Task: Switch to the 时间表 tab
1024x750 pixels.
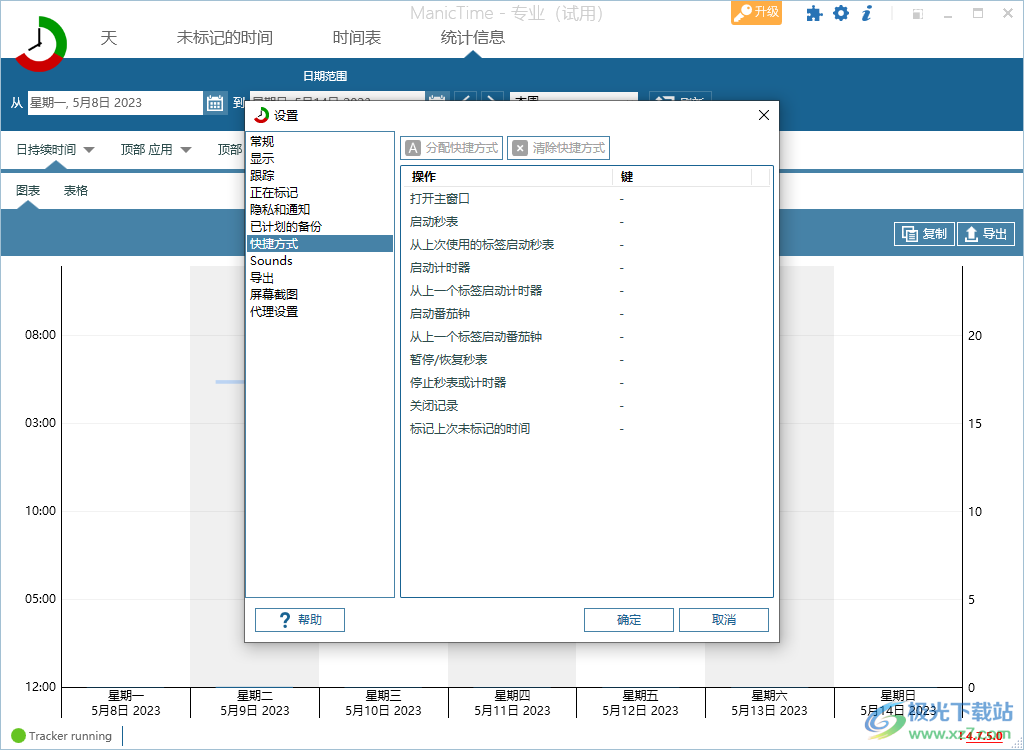Action: pyautogui.click(x=357, y=38)
